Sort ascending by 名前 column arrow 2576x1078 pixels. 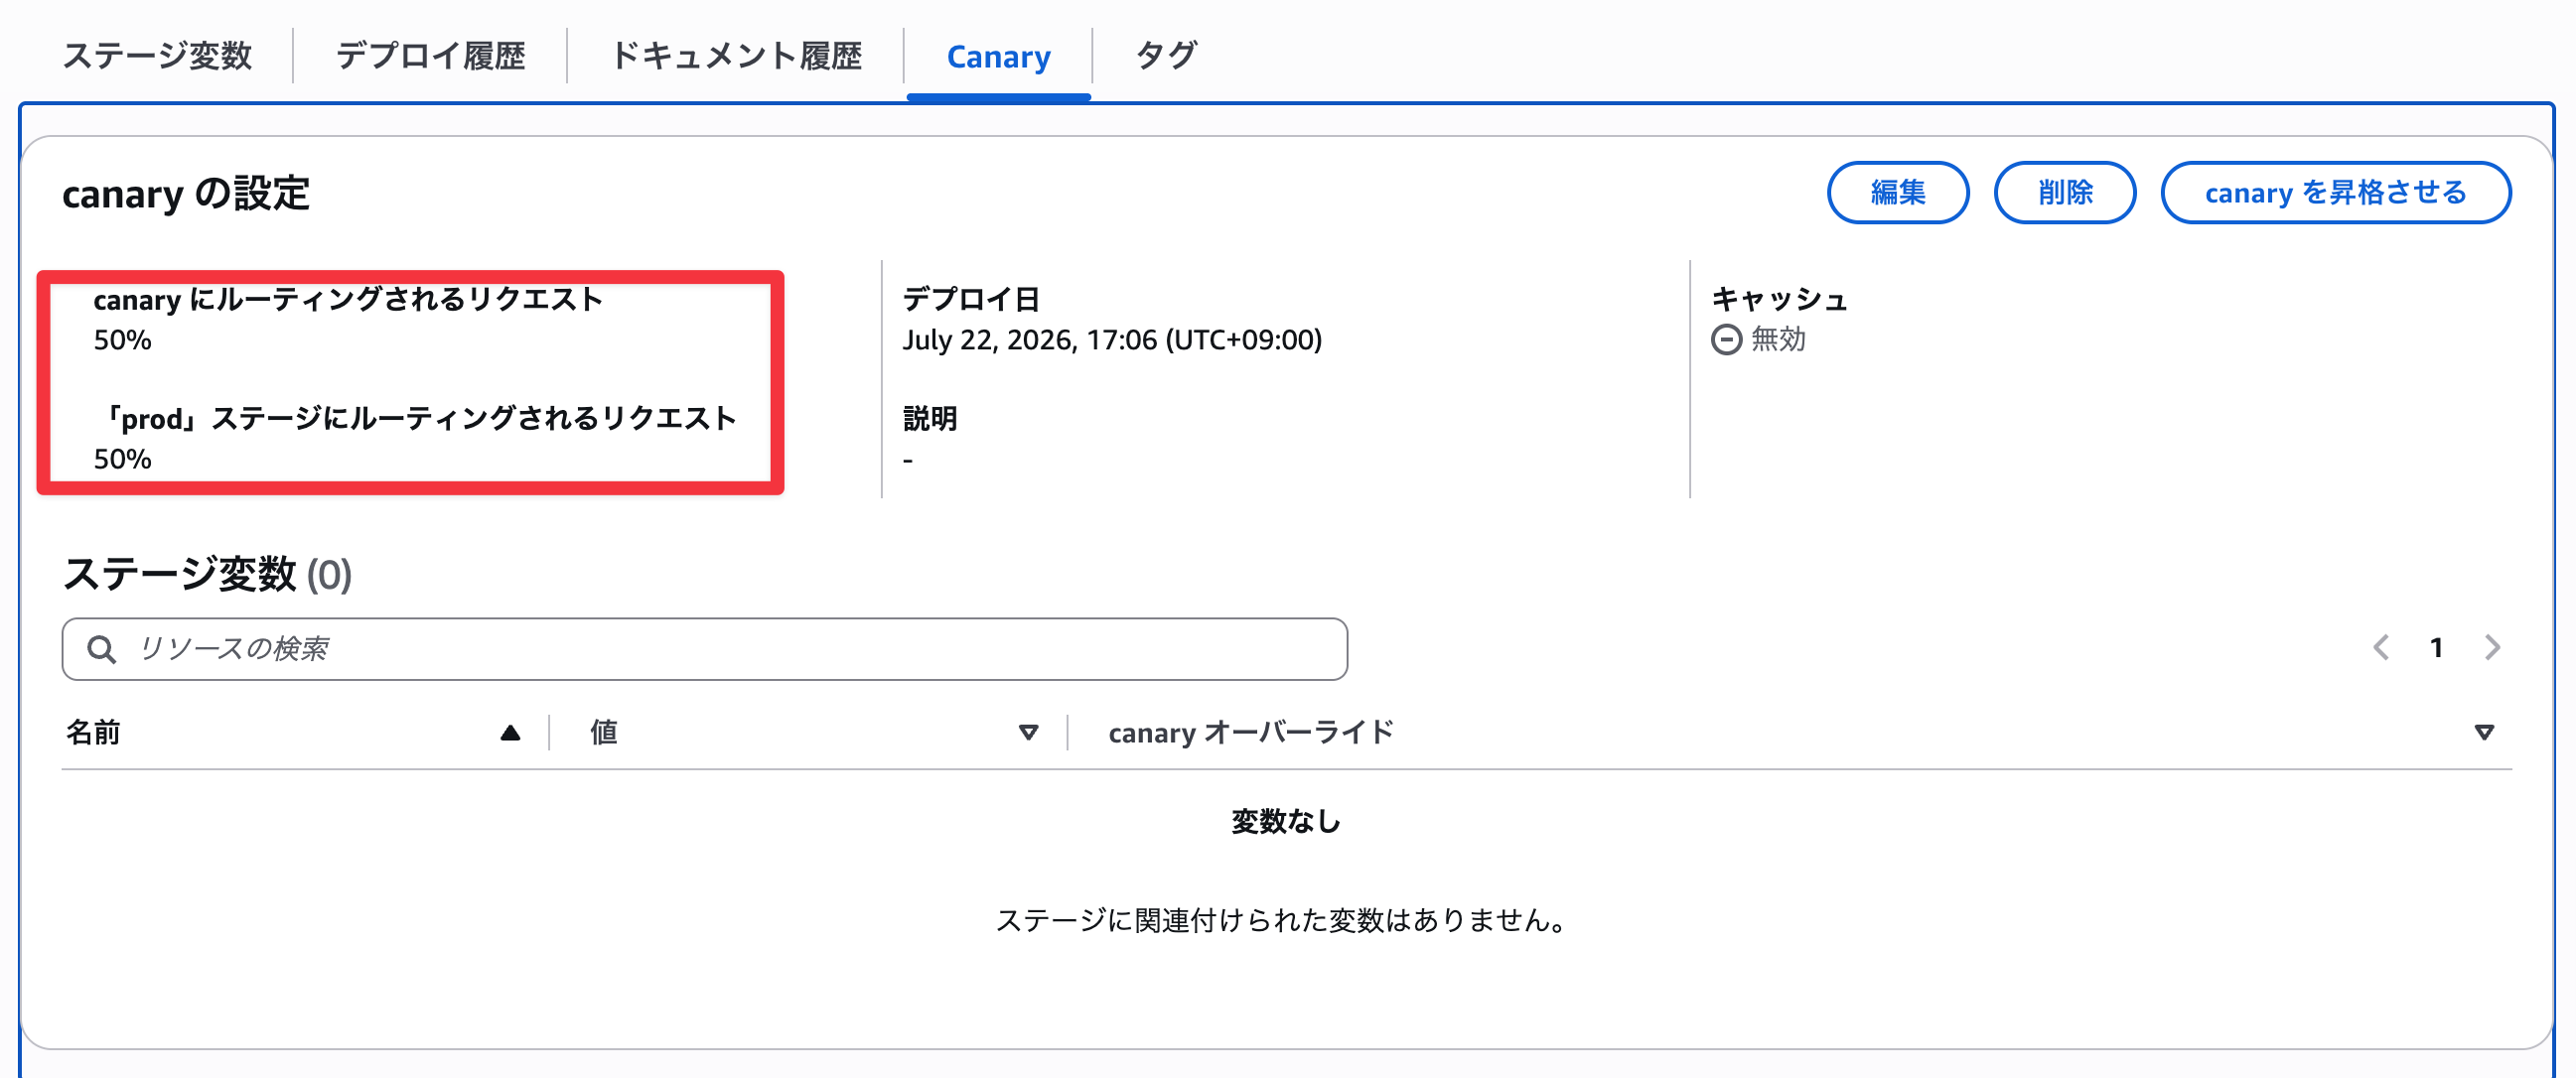[x=510, y=733]
